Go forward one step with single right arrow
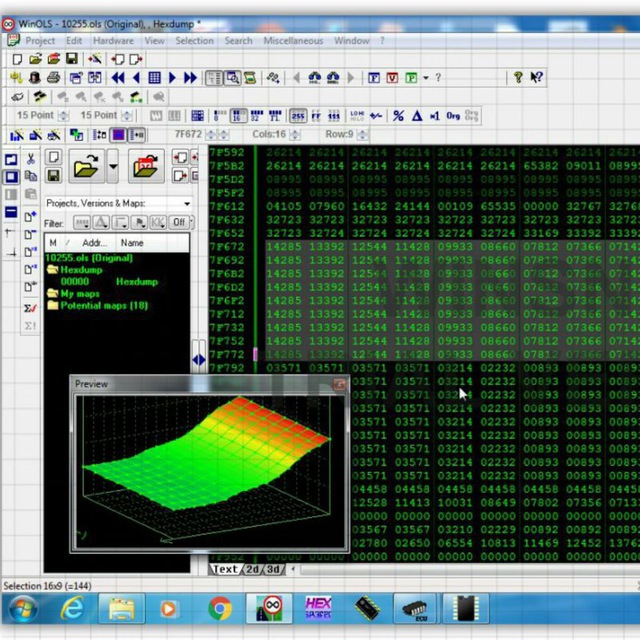The height and width of the screenshot is (640, 640). point(172,78)
